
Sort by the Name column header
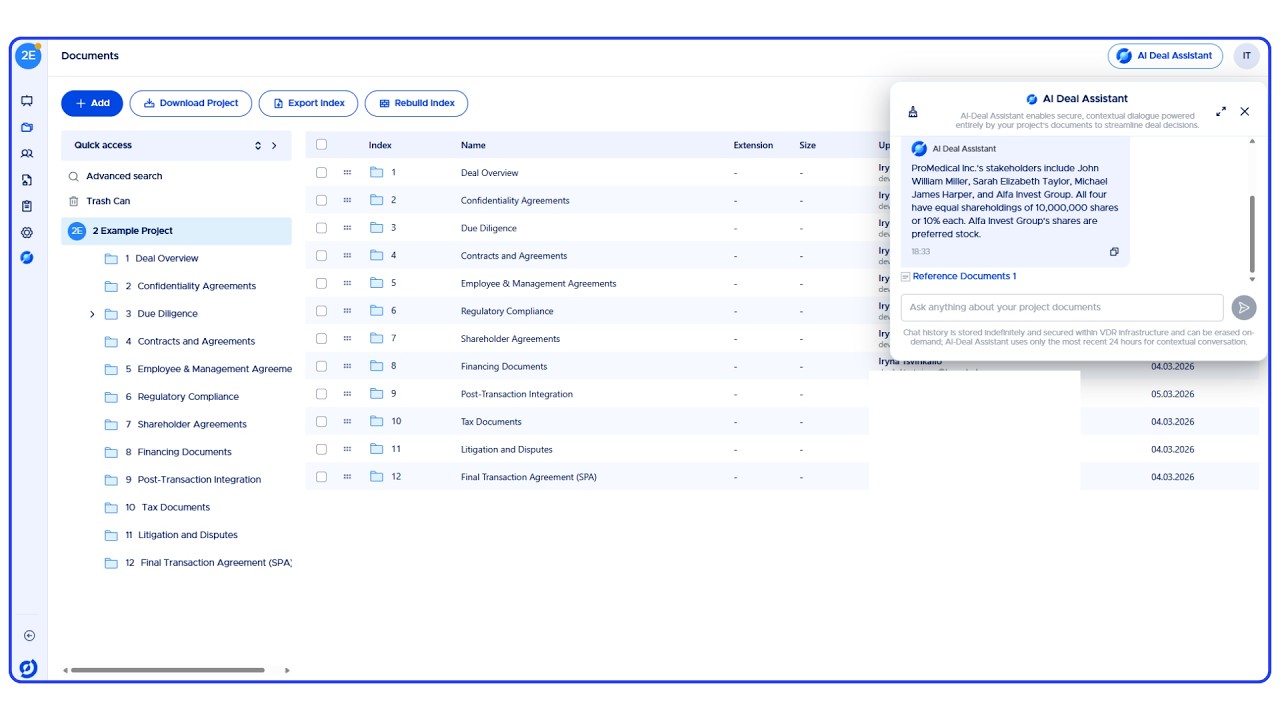(x=473, y=145)
